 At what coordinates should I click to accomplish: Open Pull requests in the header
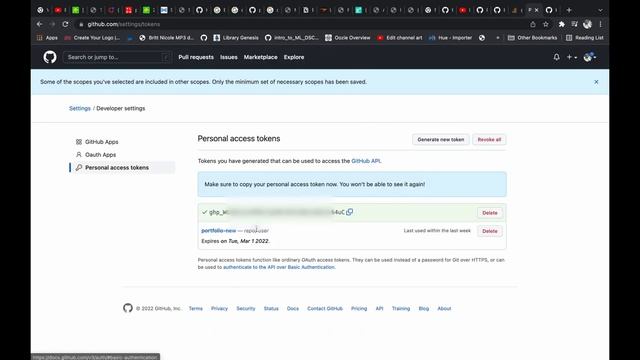[196, 57]
